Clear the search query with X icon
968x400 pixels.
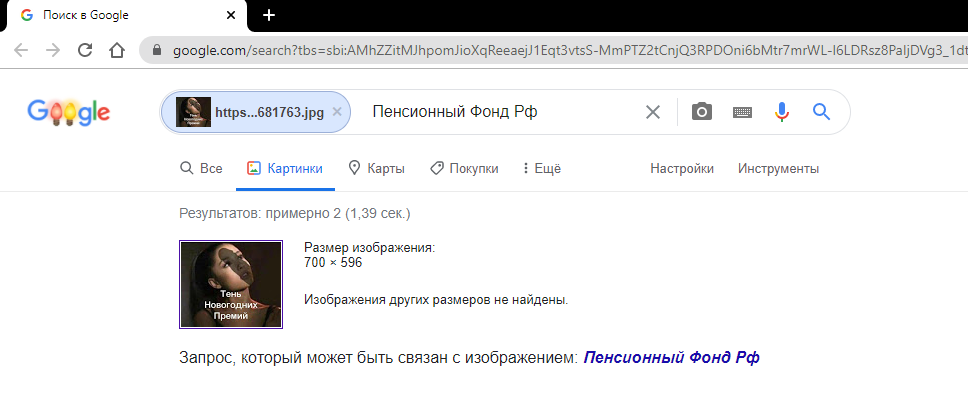pos(653,112)
